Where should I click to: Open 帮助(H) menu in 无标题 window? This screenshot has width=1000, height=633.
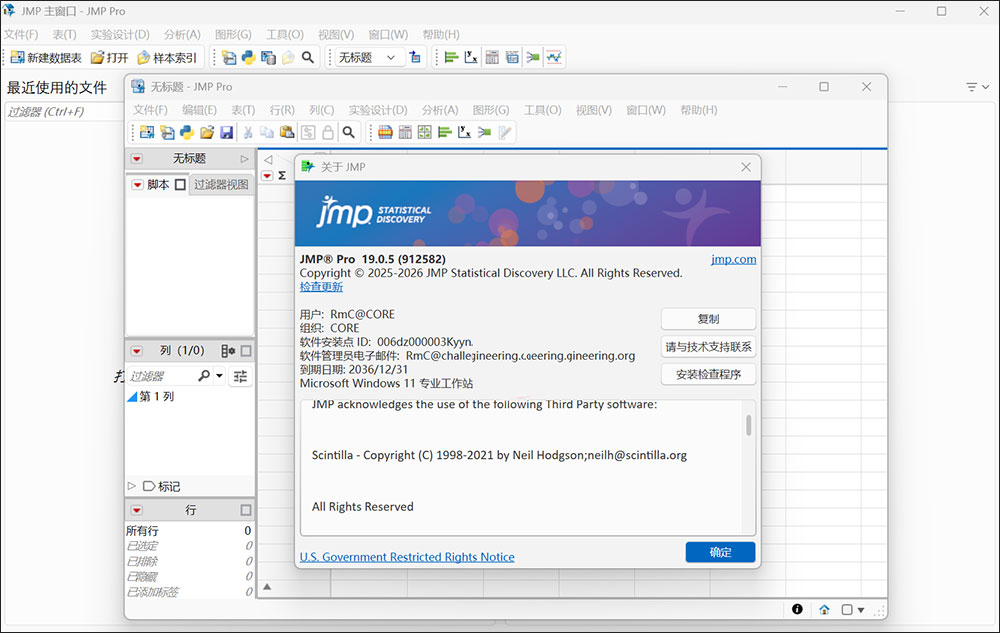click(698, 110)
